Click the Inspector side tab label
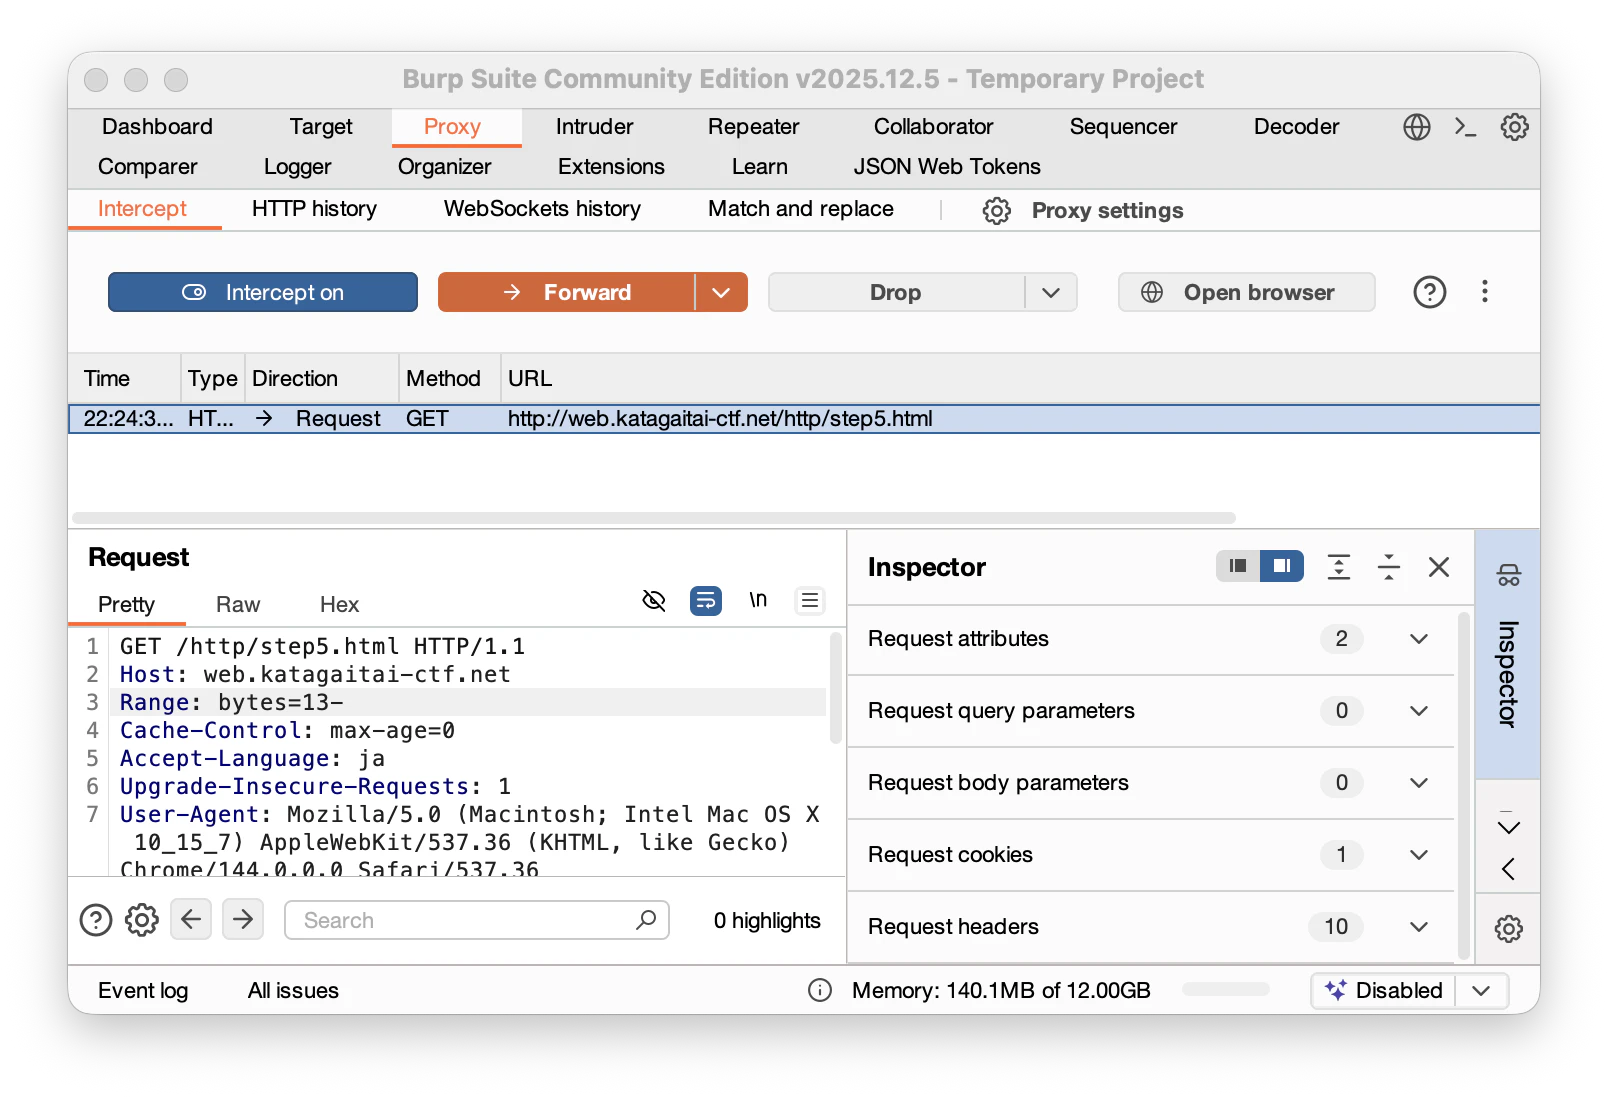Screen dimensions: 1608x1098 1508,674
